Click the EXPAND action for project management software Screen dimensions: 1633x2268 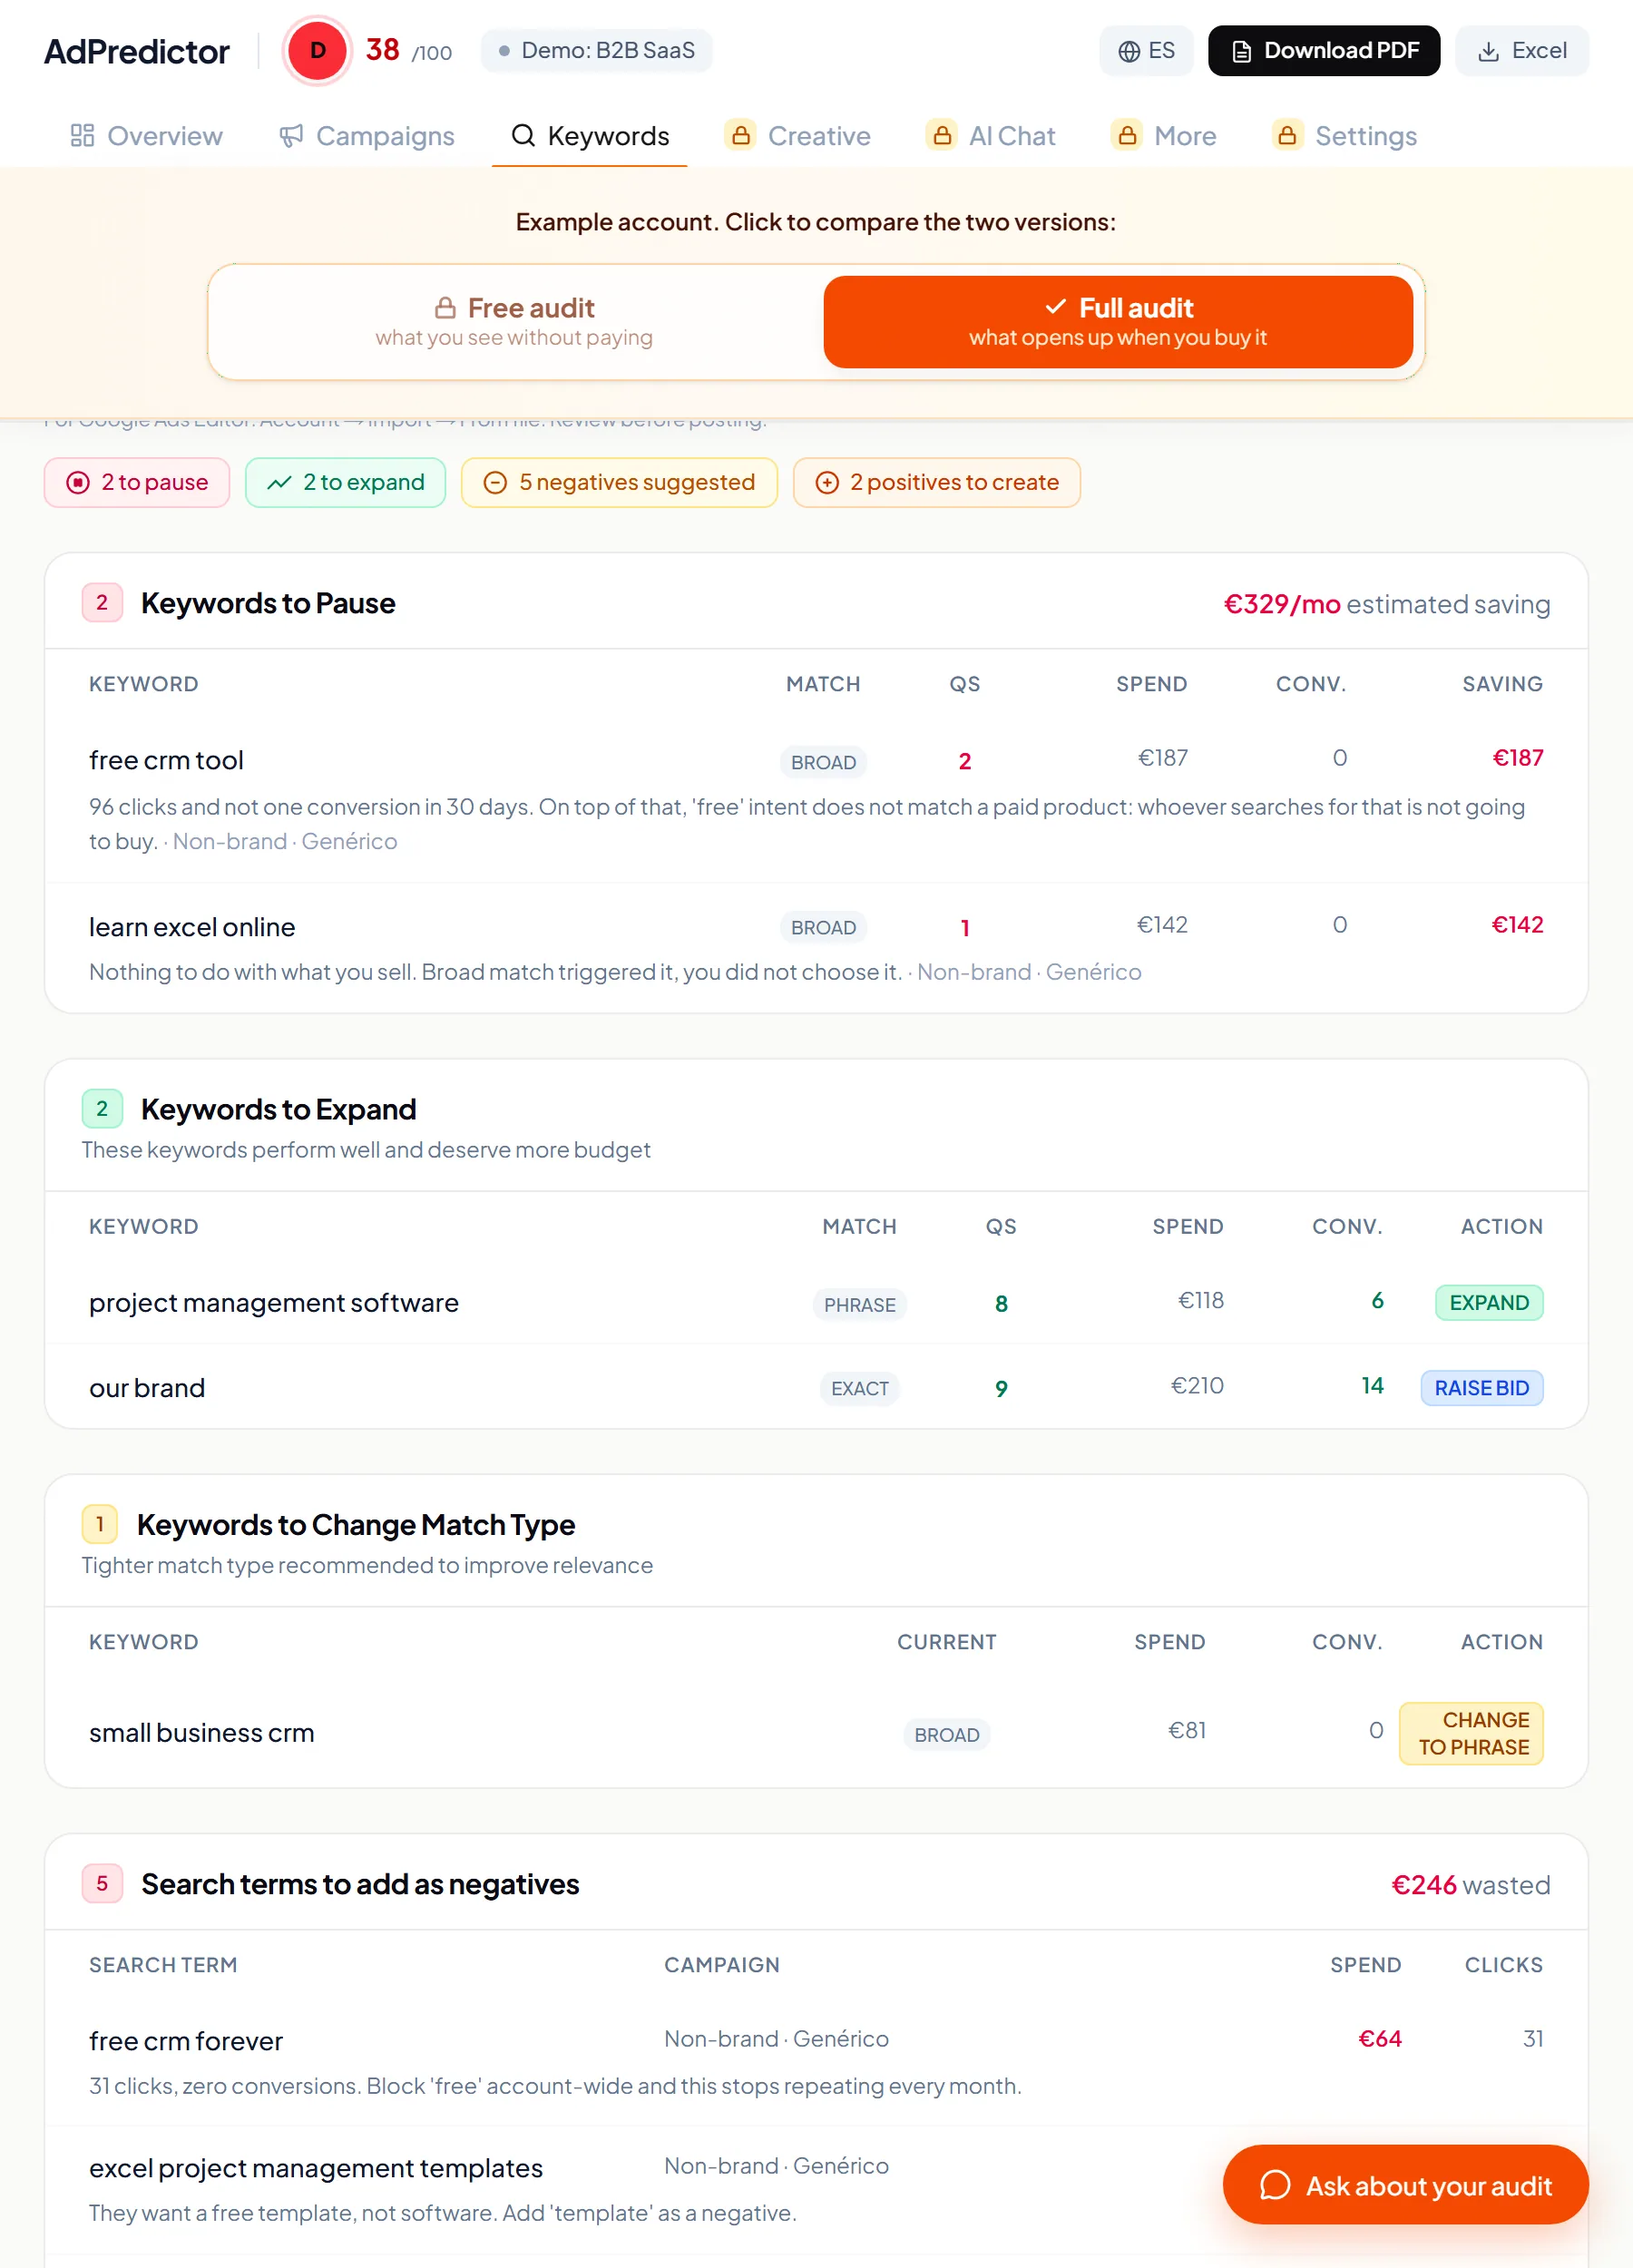pyautogui.click(x=1489, y=1302)
